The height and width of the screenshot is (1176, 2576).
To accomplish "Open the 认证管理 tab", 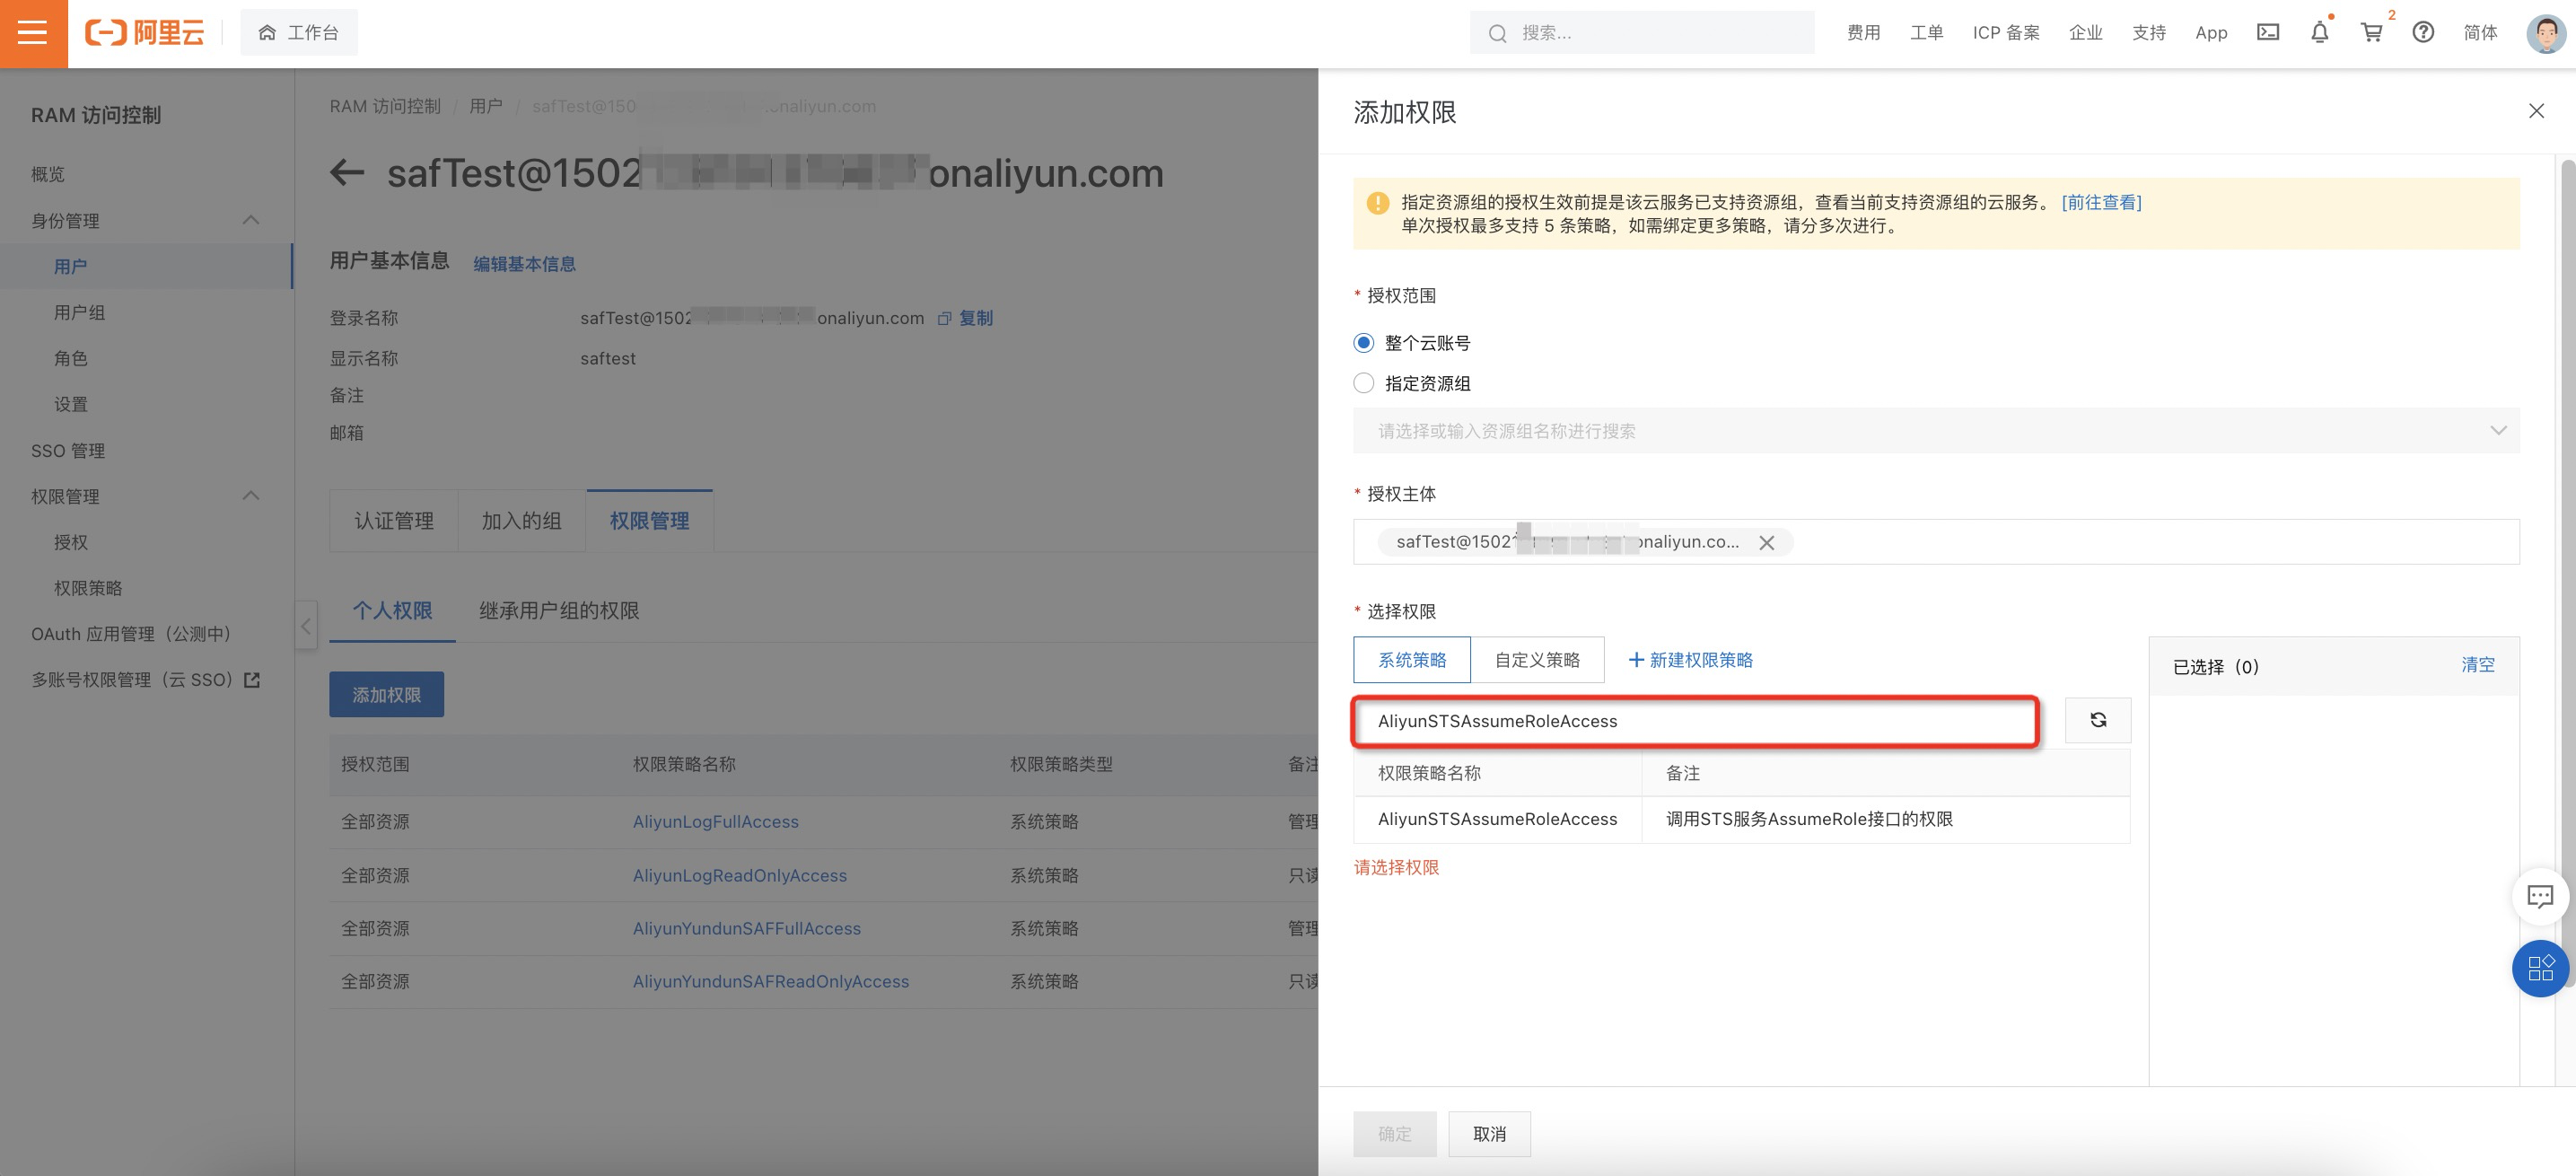I will [394, 521].
